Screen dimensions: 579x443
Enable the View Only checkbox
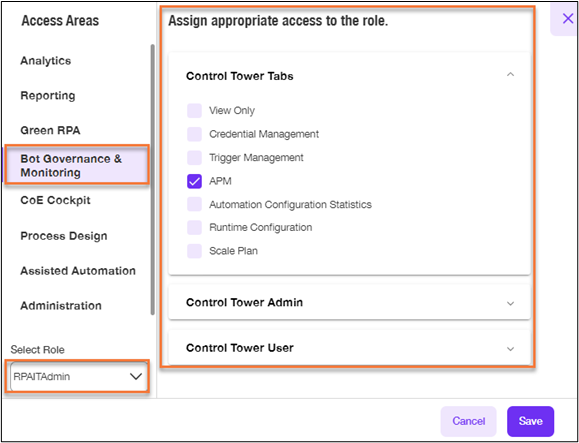(x=194, y=110)
